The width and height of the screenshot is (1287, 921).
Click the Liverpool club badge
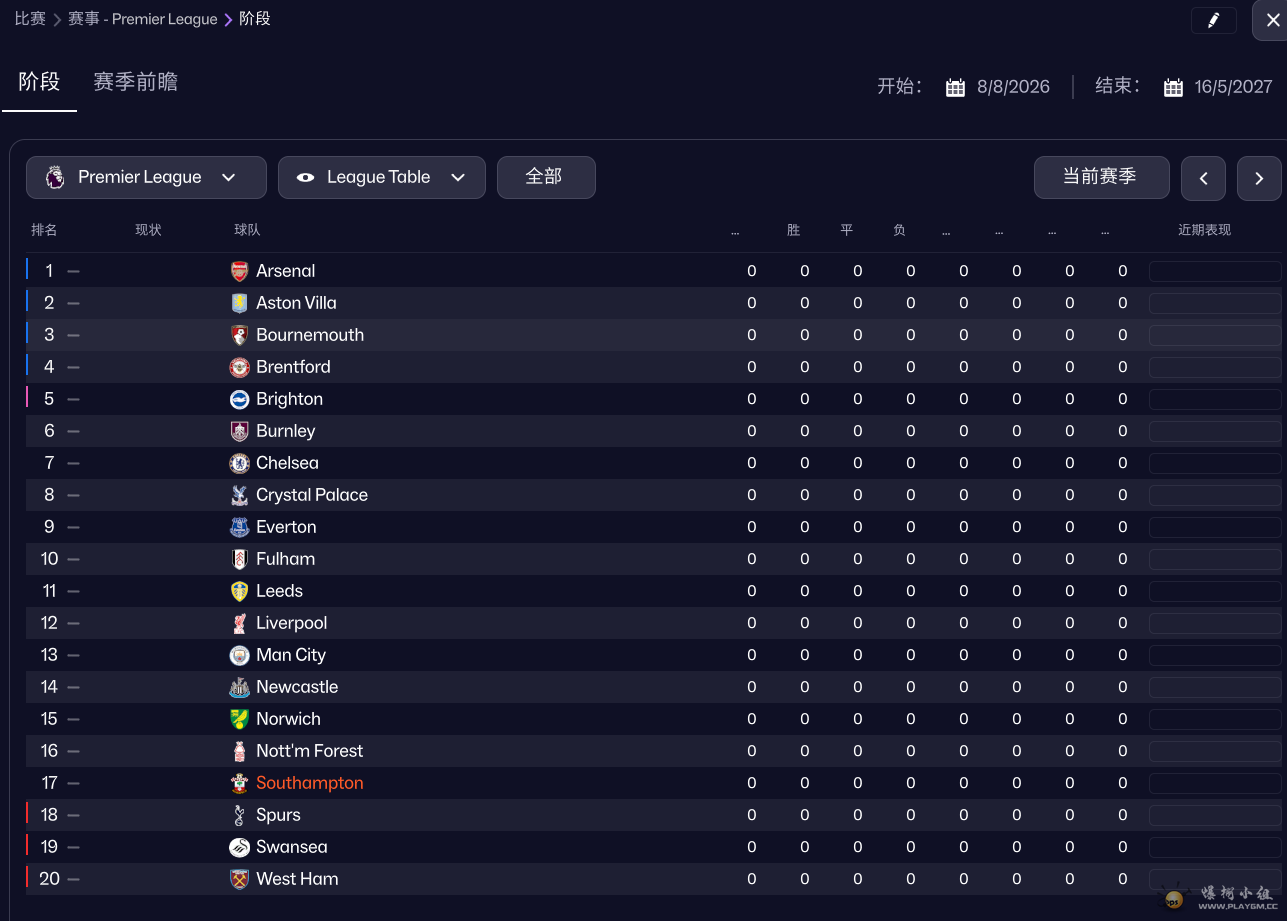click(x=239, y=623)
